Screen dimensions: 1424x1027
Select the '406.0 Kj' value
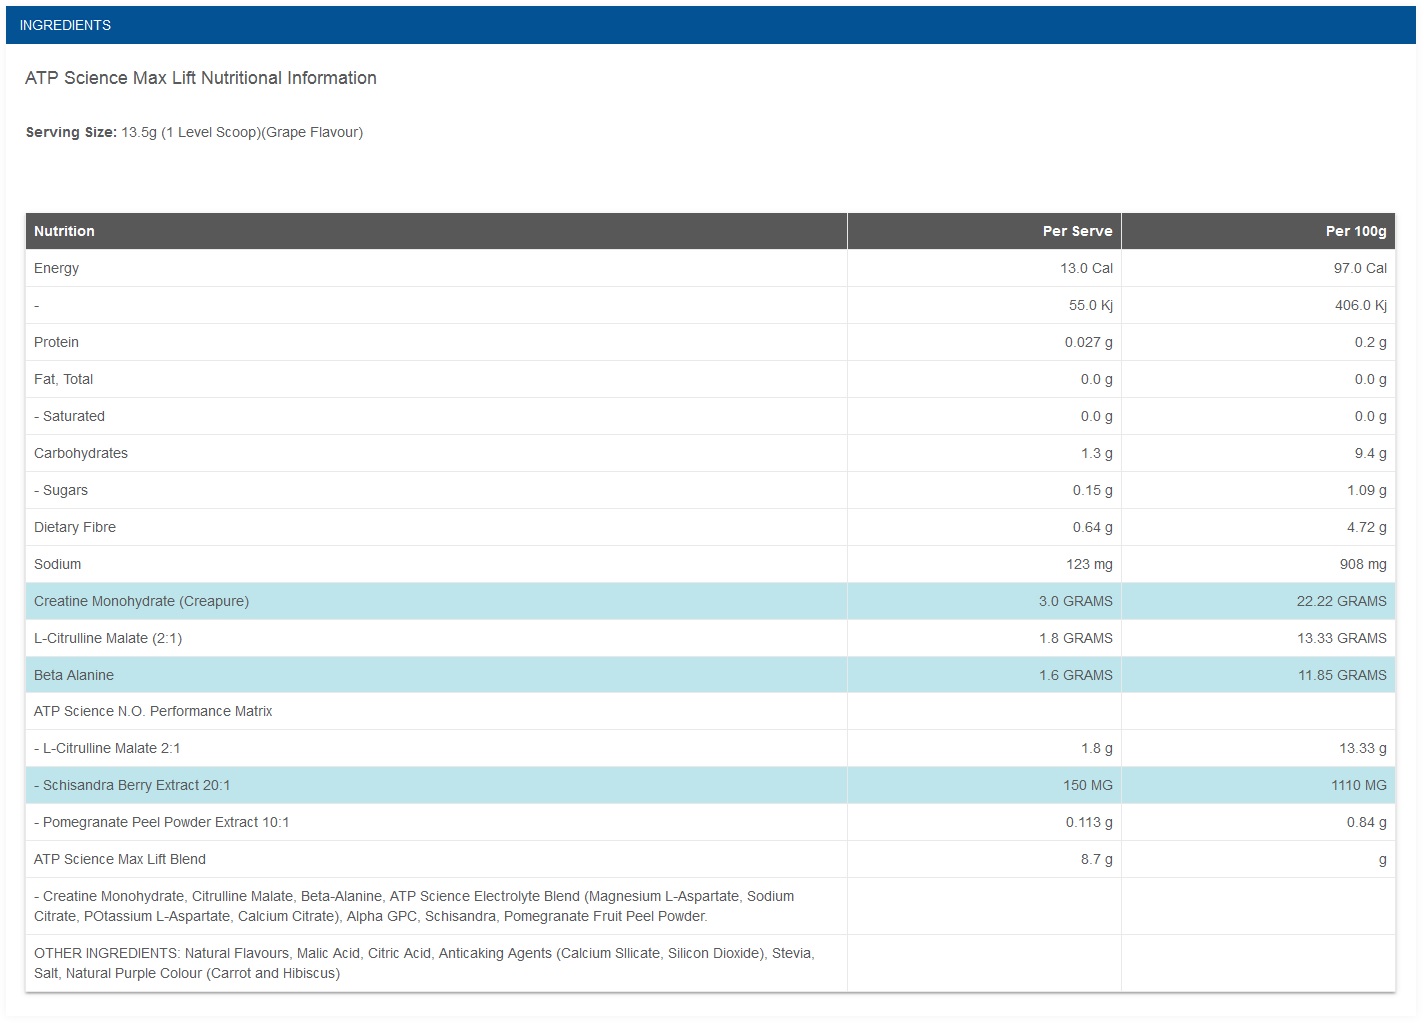tap(1361, 305)
